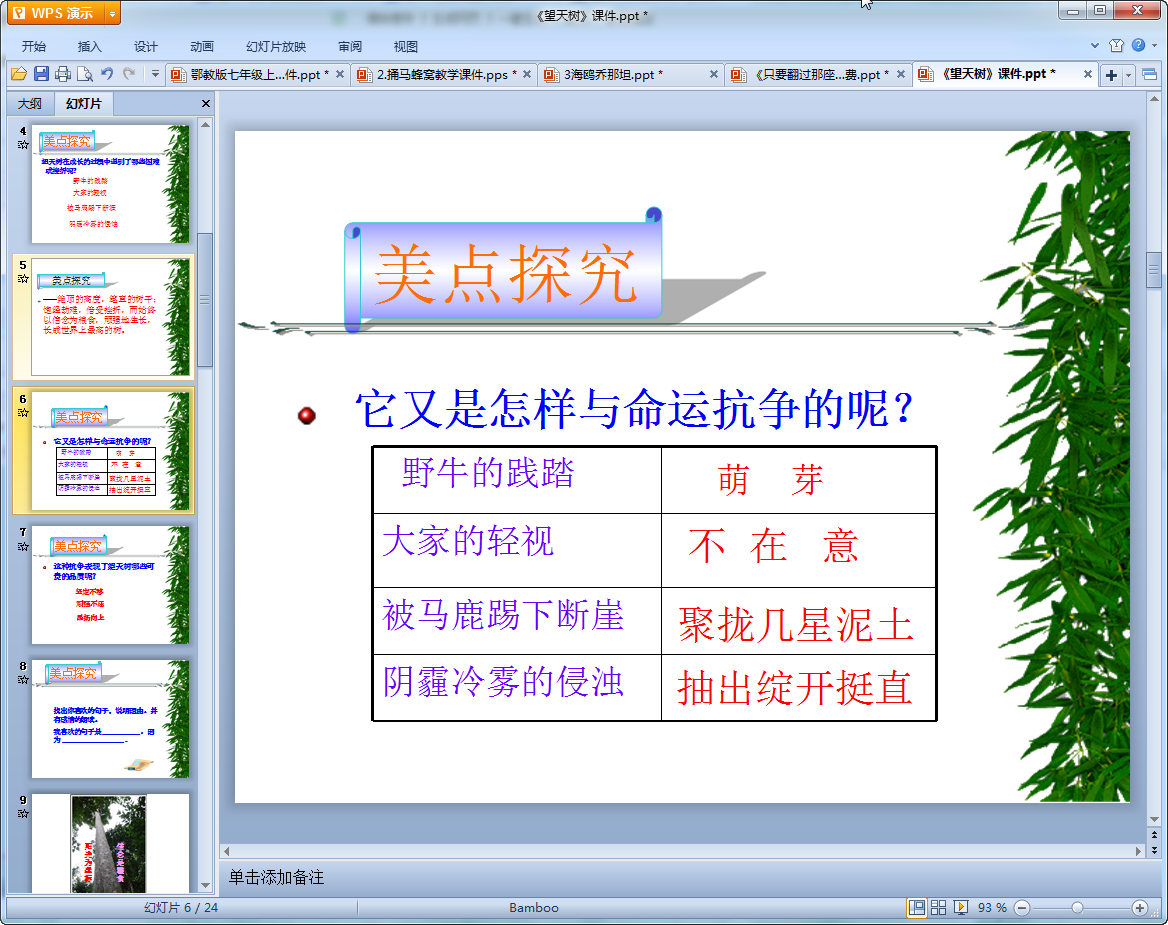Close the 《只要翻过那座...费.ppt tab
This screenshot has height=925, width=1168.
(901, 74)
